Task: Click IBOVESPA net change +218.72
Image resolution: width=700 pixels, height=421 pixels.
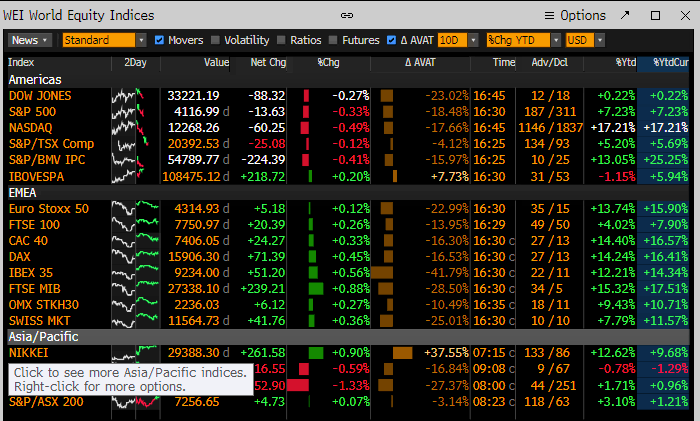Action: [x=262, y=177]
